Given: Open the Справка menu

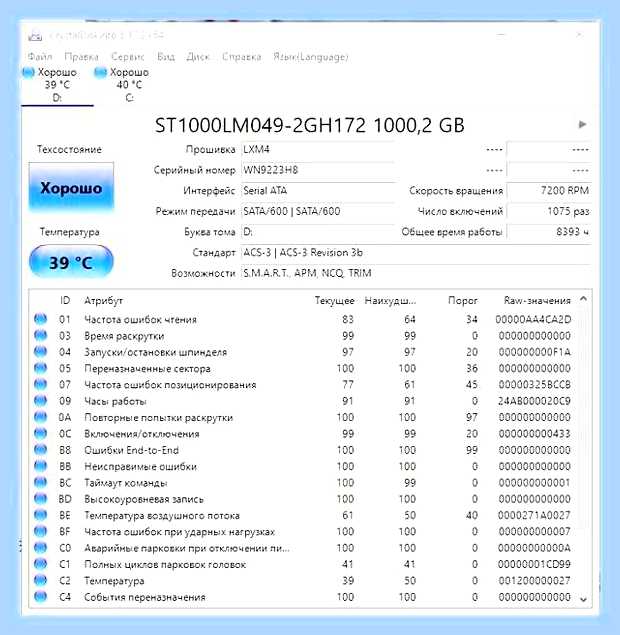Looking at the screenshot, I should [241, 56].
